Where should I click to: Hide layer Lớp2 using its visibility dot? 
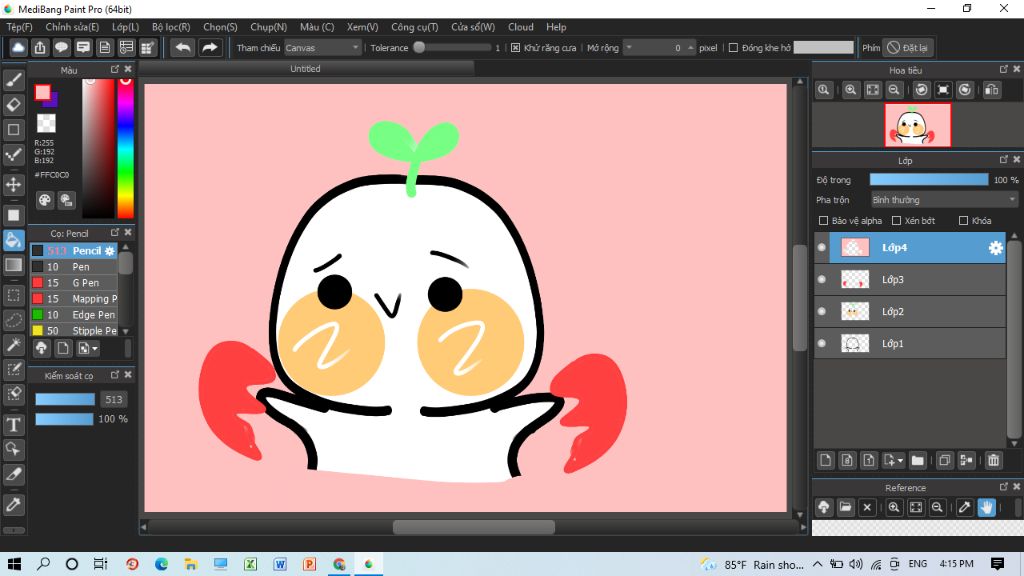(822, 312)
